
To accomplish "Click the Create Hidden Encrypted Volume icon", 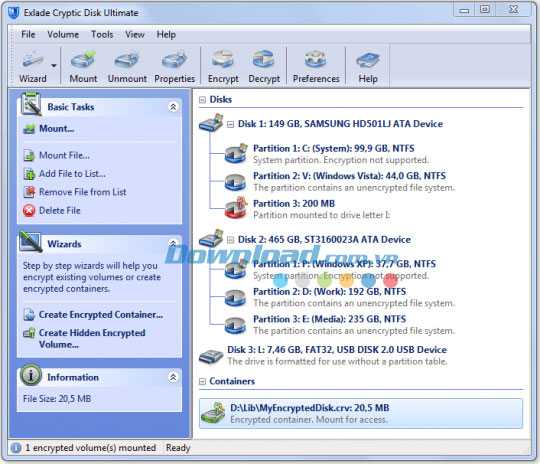I will pos(29,333).
